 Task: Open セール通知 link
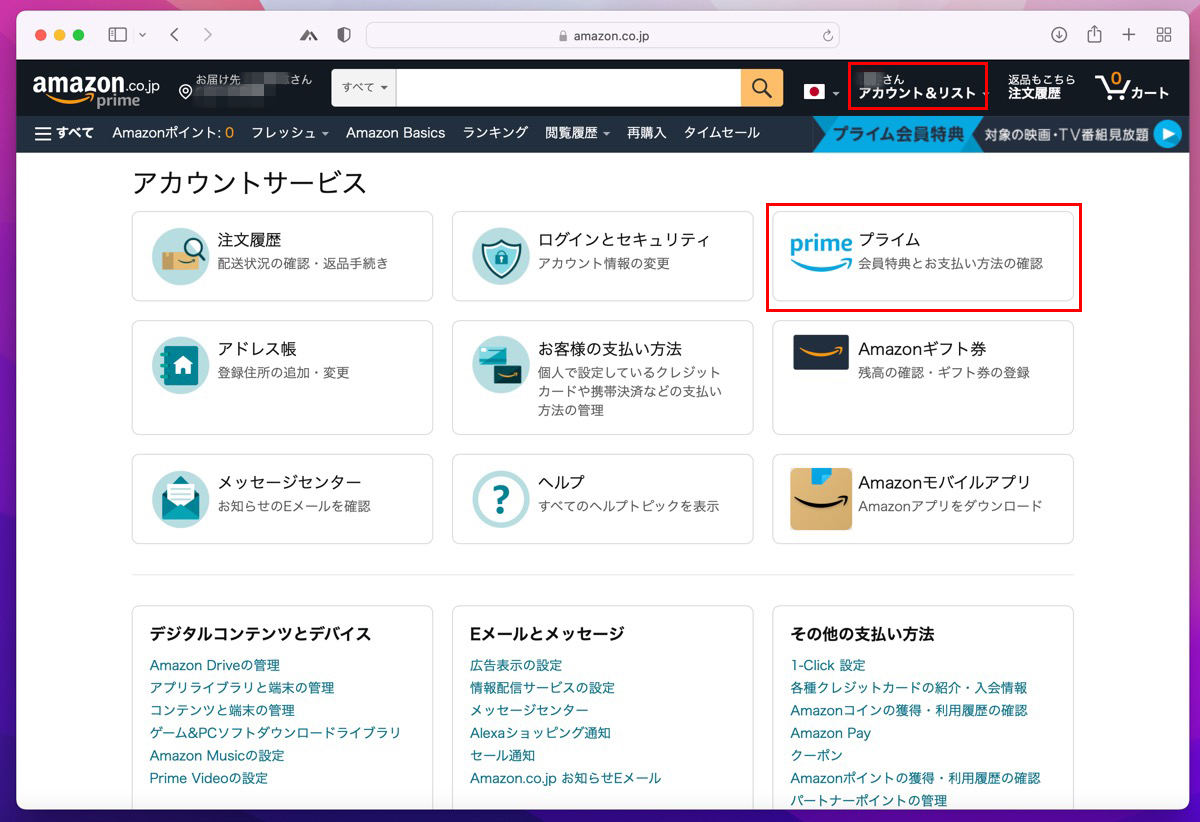(503, 755)
